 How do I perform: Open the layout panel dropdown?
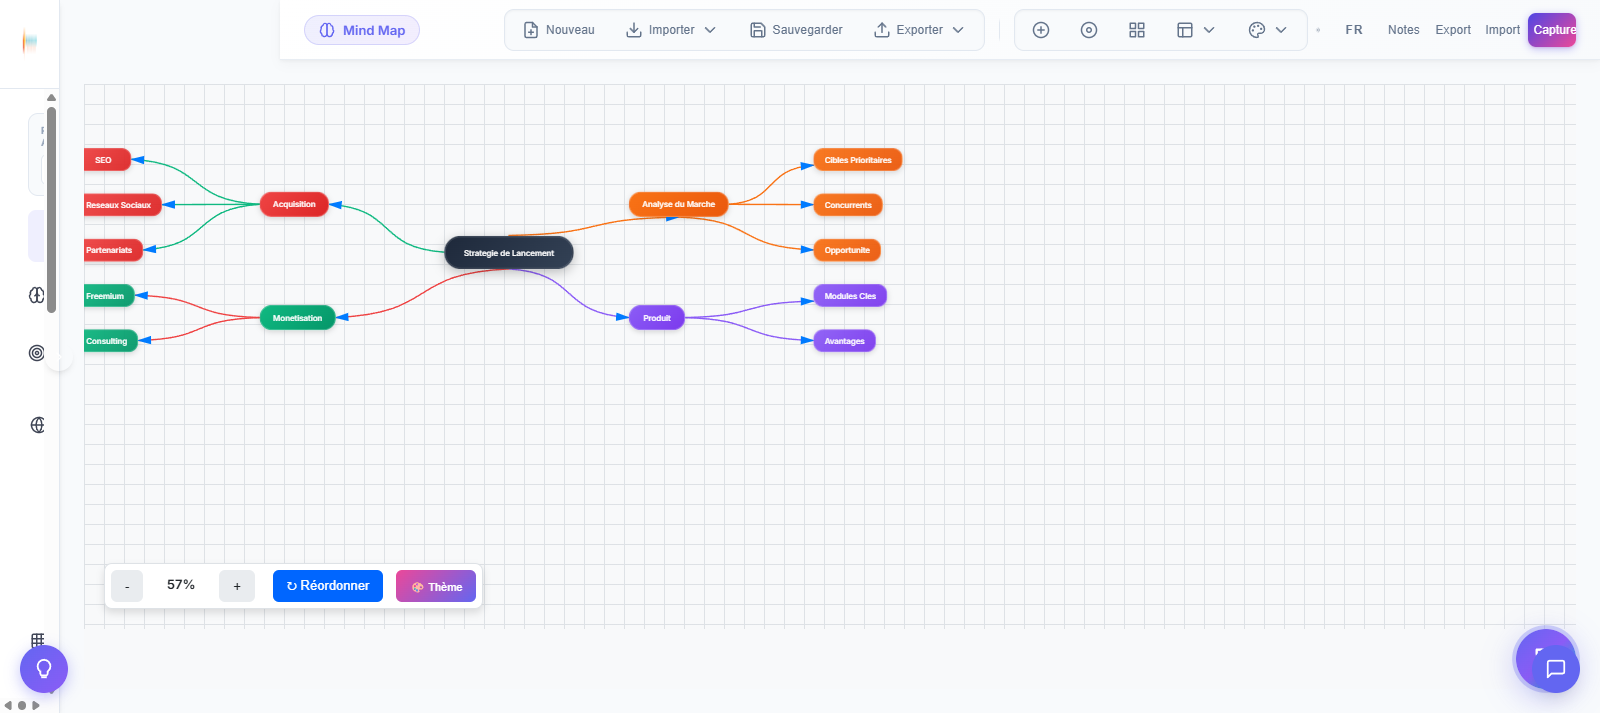1196,30
